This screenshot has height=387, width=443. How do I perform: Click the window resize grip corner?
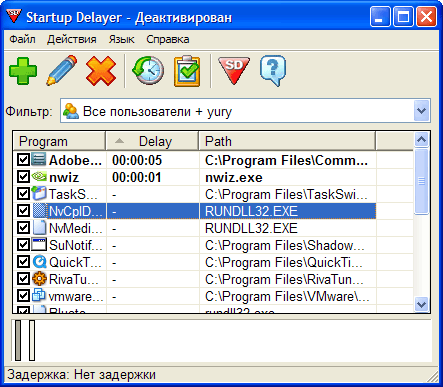pos(433,377)
